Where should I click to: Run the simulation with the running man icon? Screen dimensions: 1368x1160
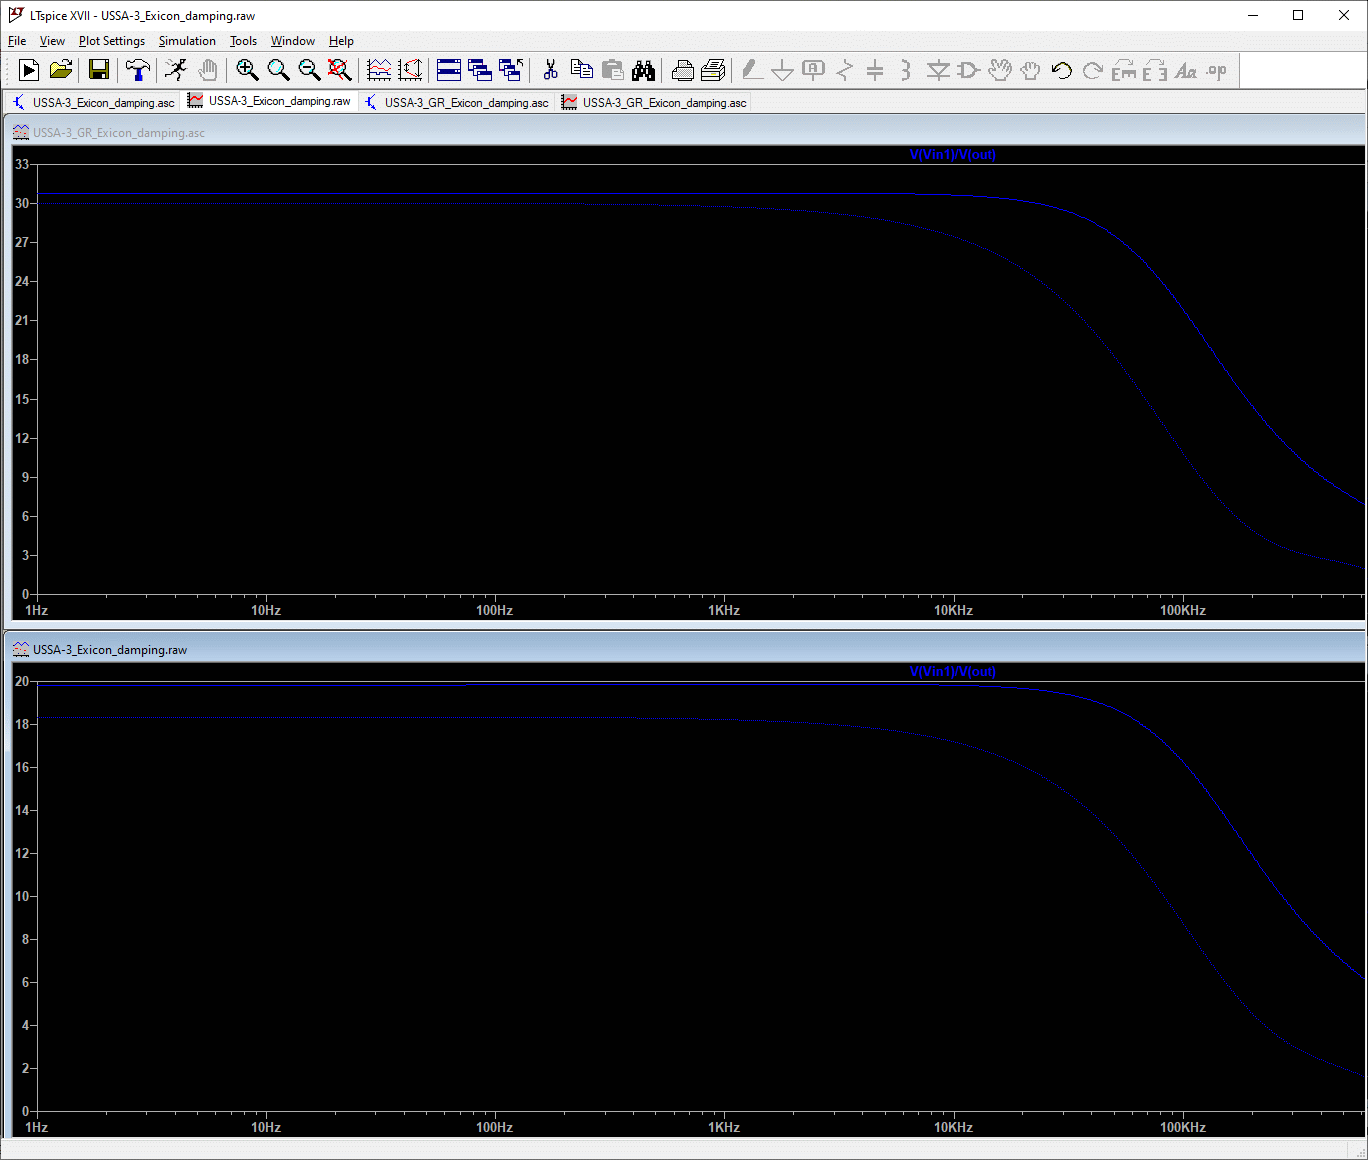176,70
